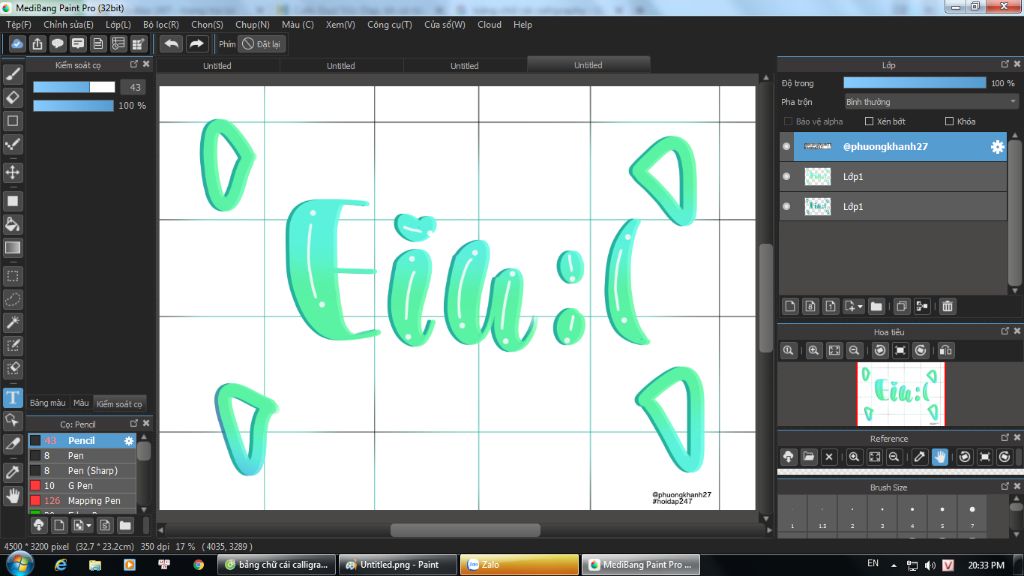Zoom in the navigator panel
1024x576 pixels.
814,351
